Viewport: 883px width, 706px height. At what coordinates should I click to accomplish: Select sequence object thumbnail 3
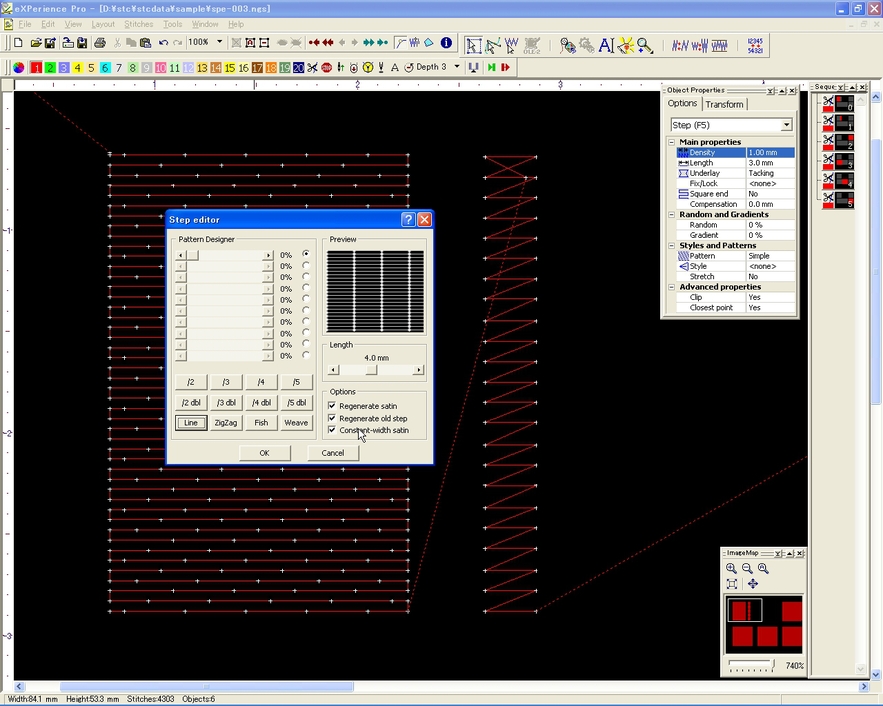844,162
